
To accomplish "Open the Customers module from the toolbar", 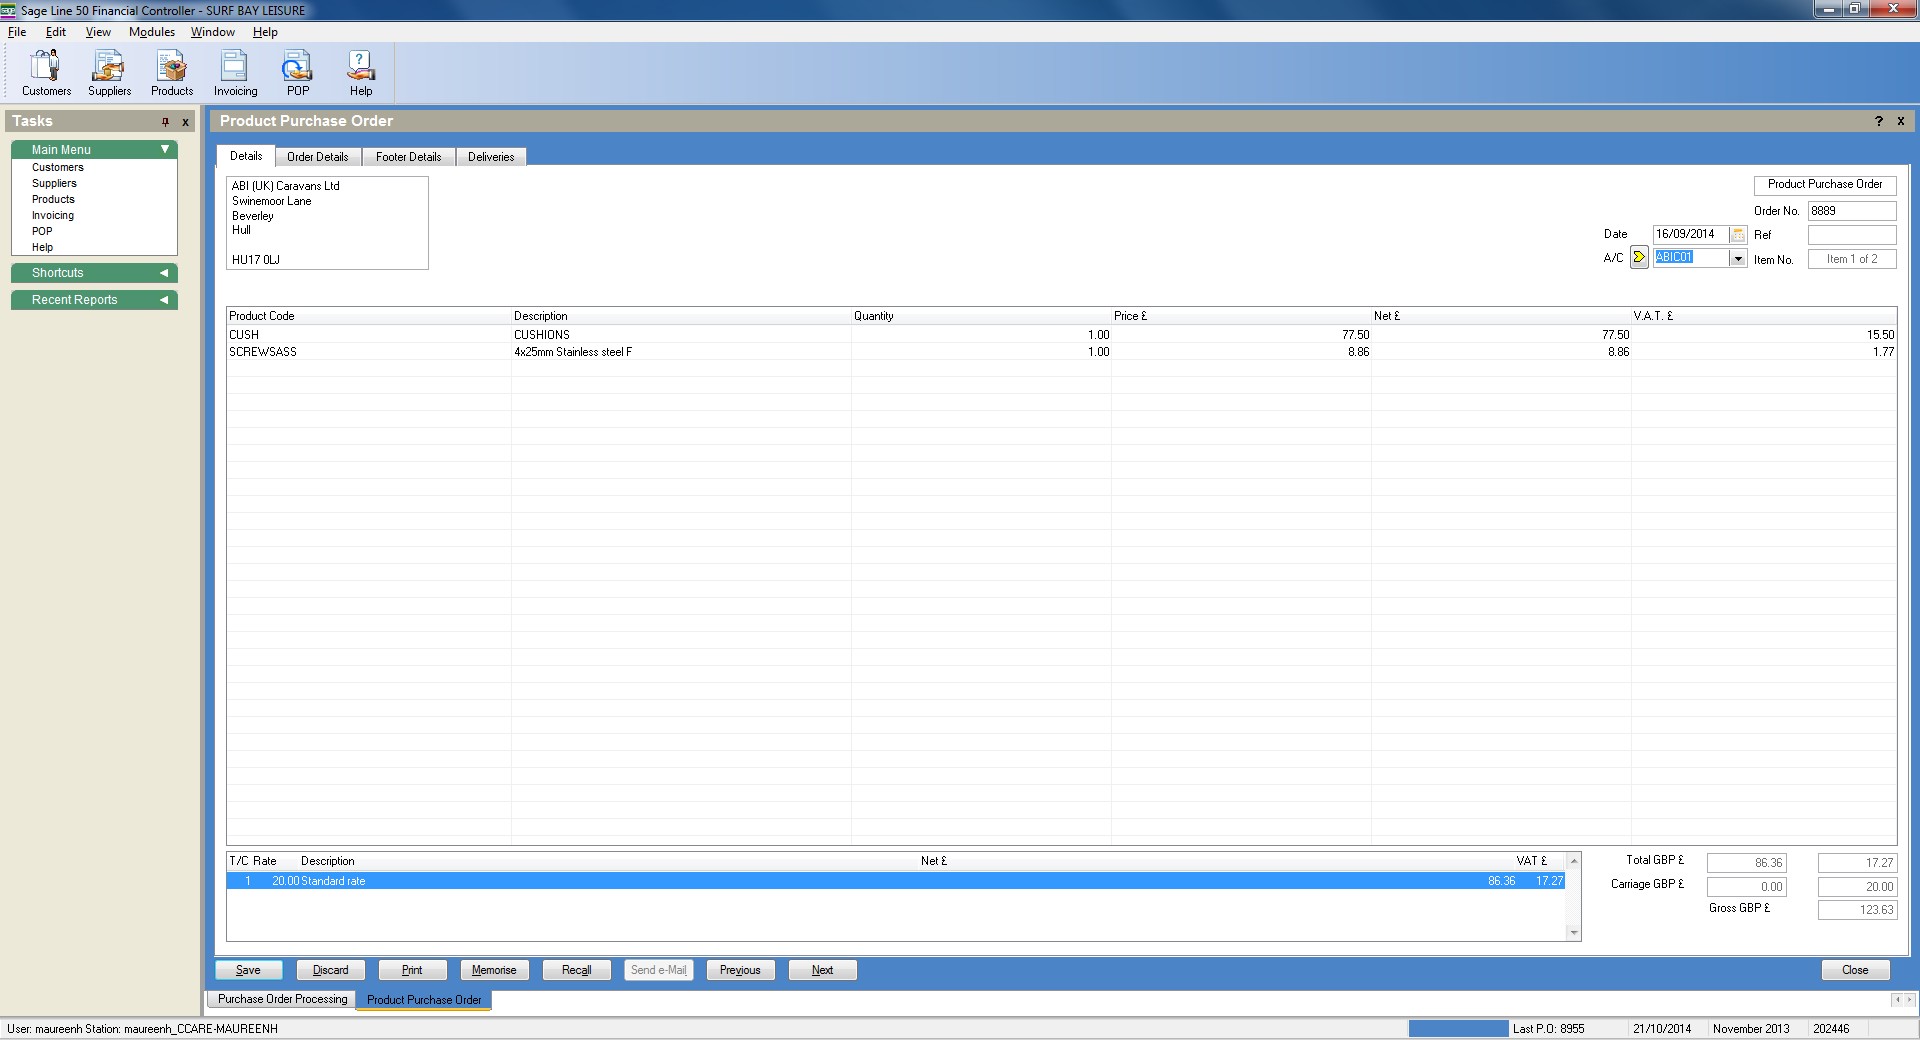I will coord(46,73).
